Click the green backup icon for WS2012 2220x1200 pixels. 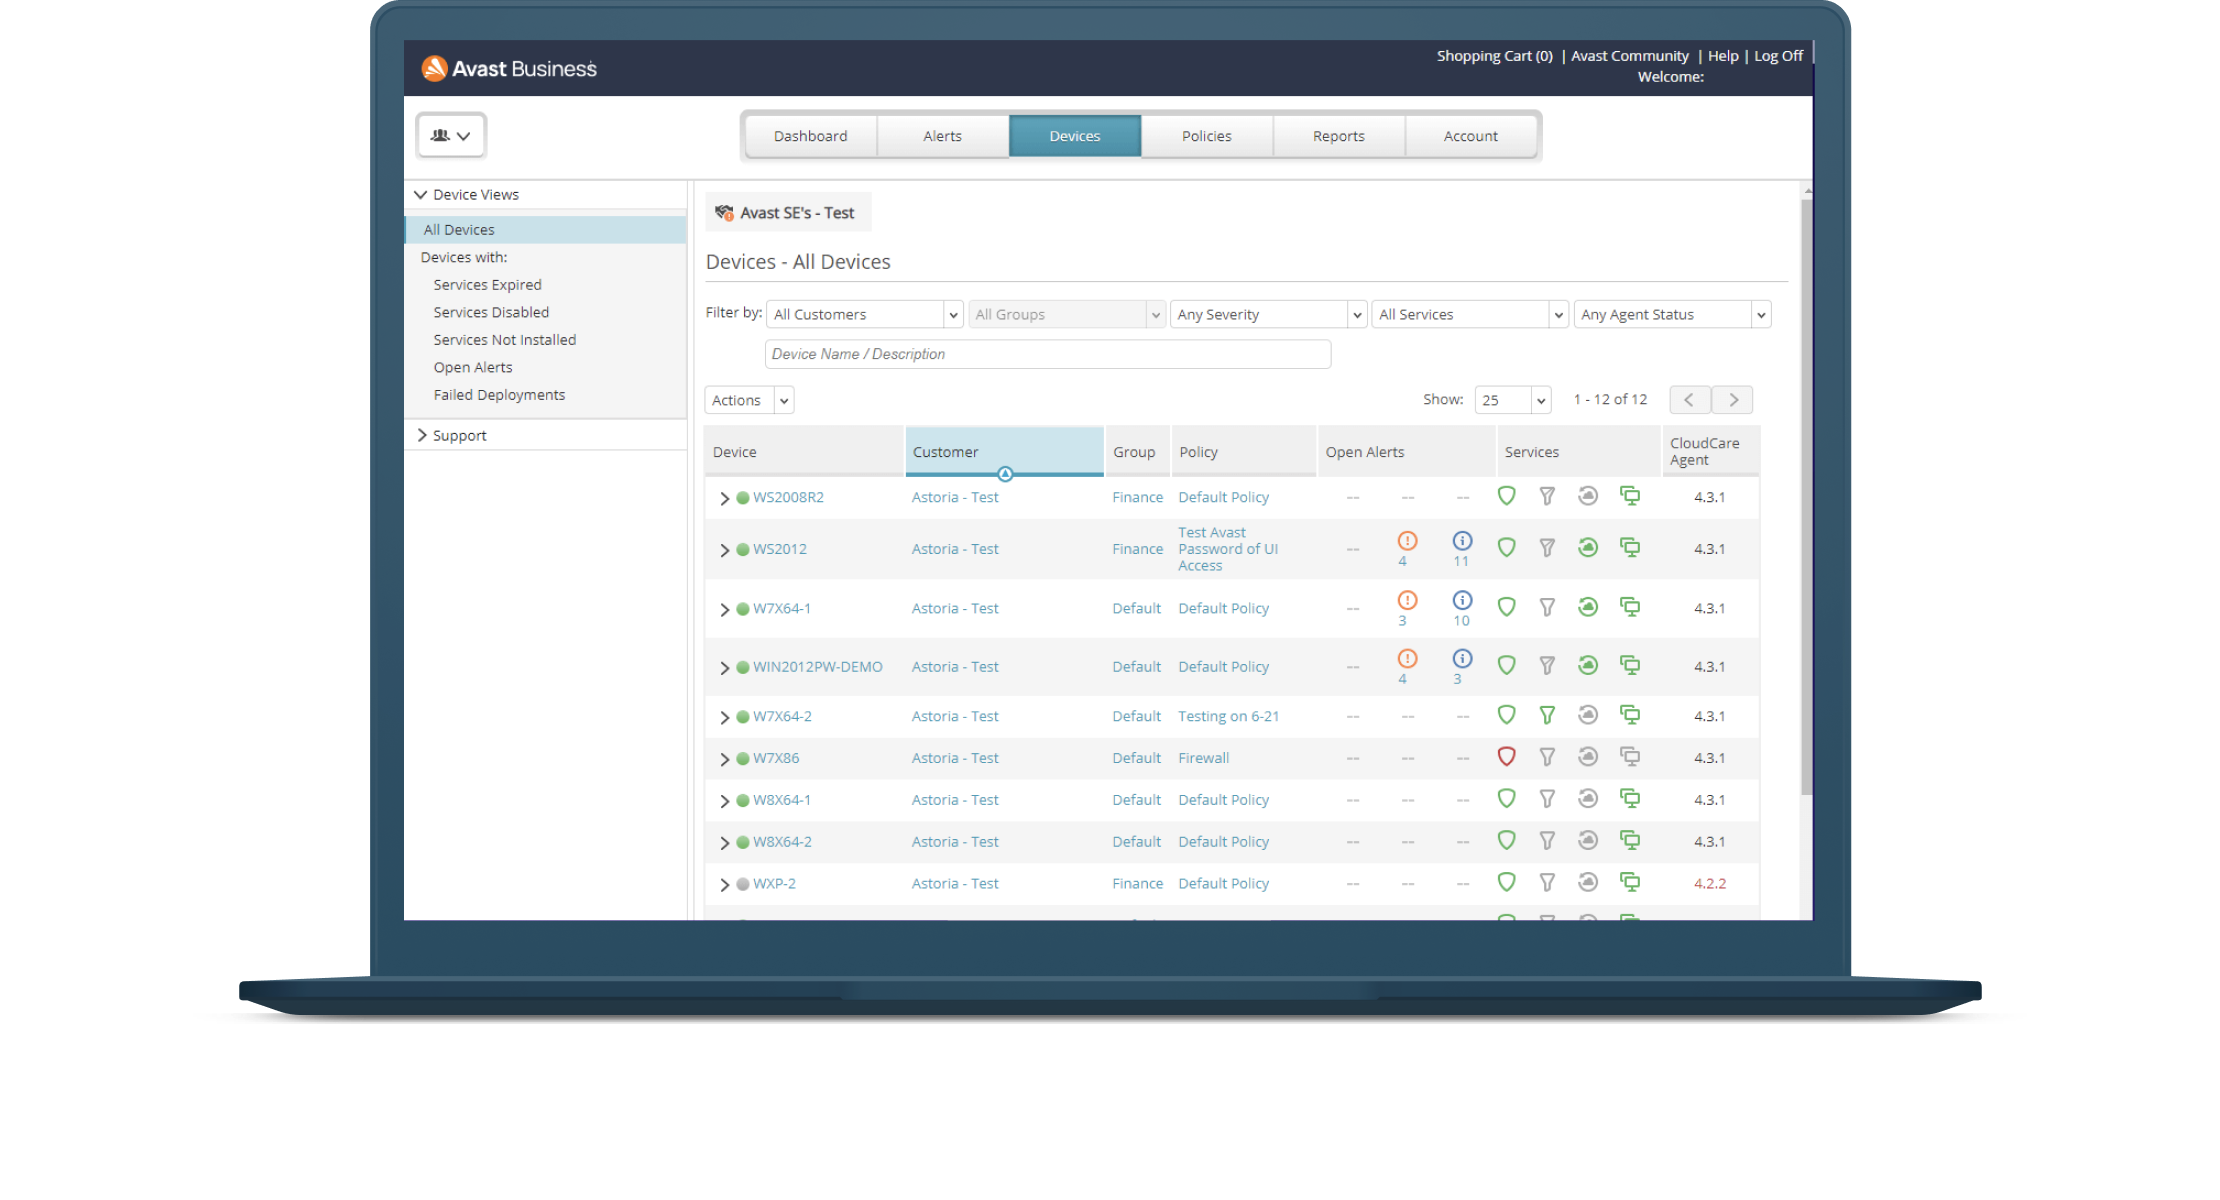1588,547
